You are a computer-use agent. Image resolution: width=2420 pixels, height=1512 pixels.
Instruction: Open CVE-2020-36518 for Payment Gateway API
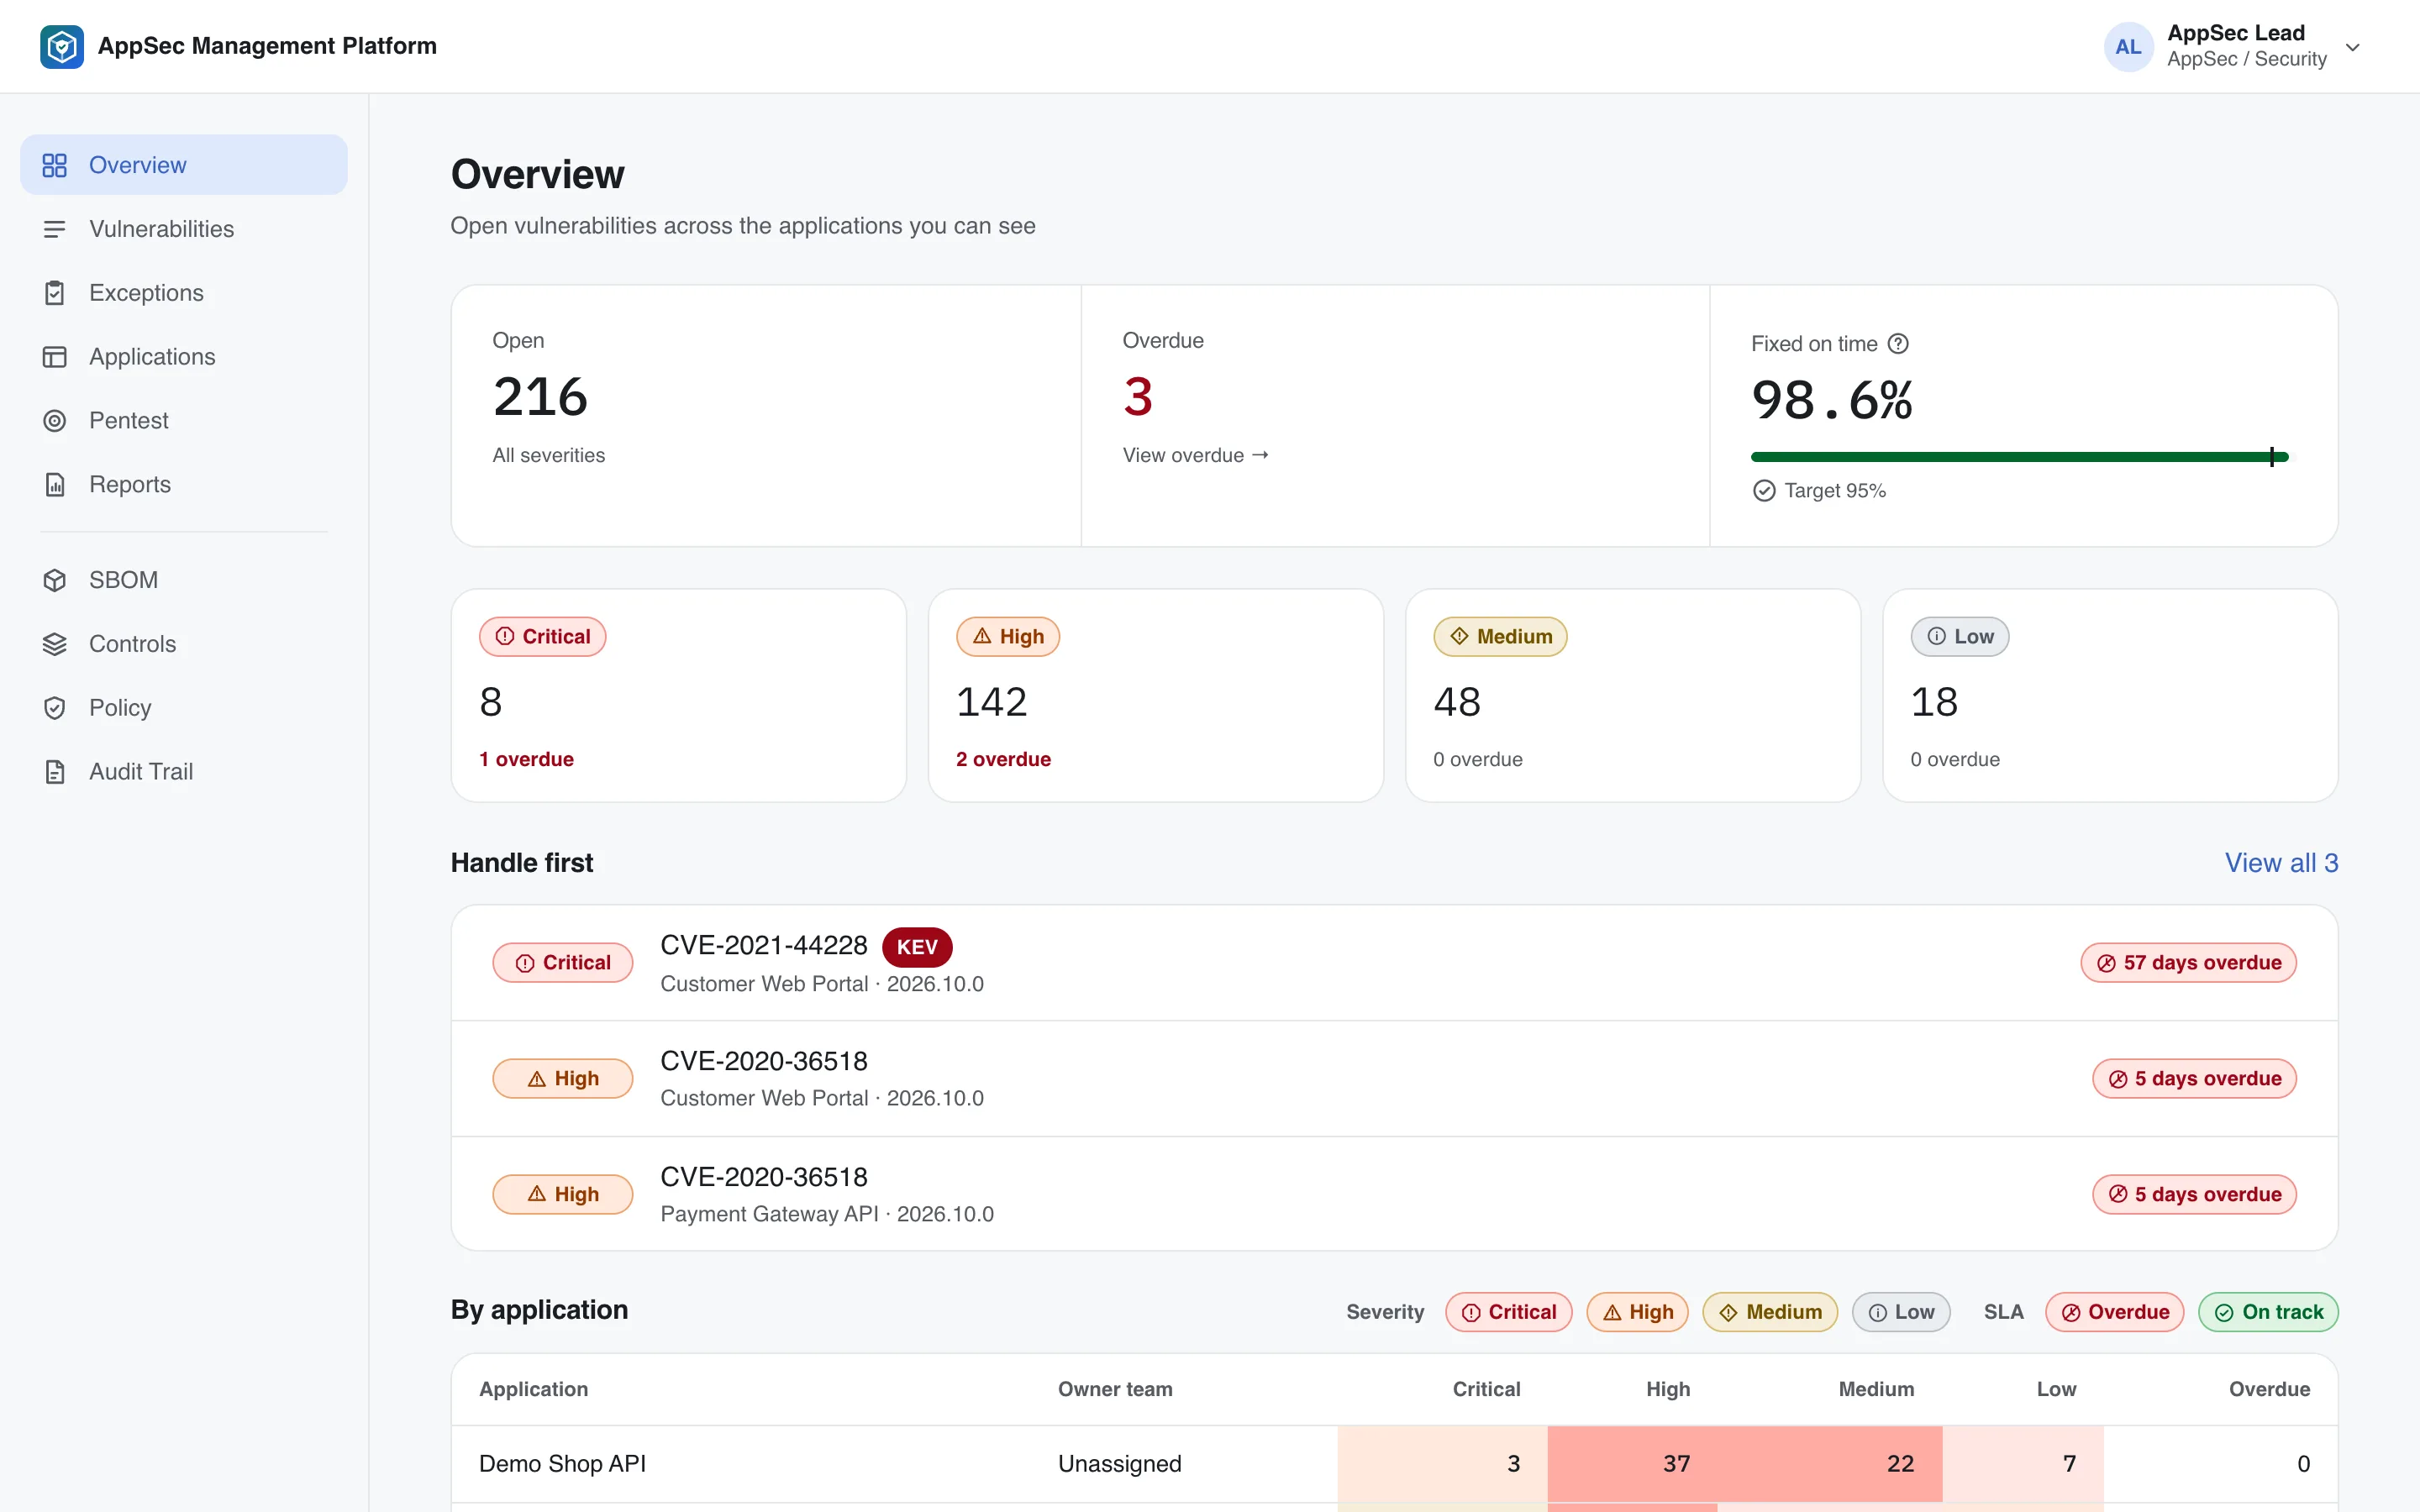coord(1394,1194)
